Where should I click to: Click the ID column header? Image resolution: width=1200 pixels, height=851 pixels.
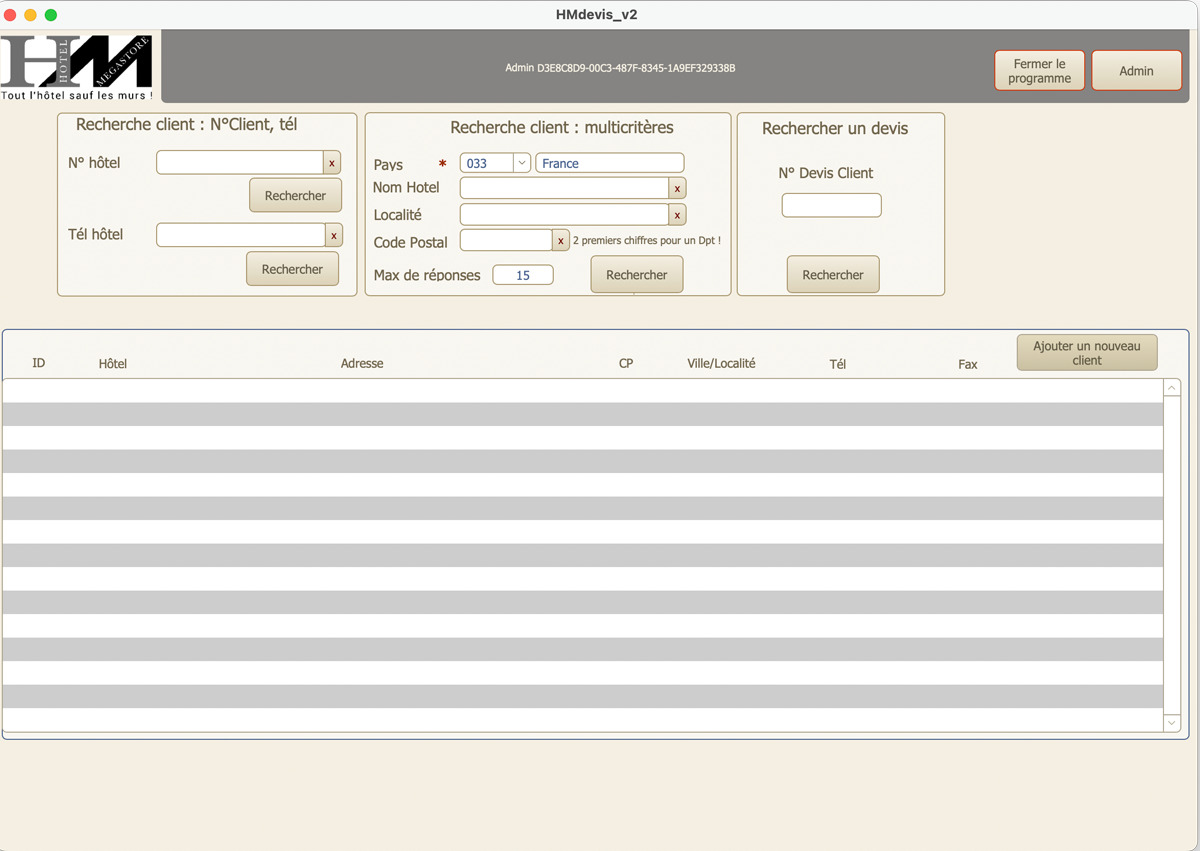click(x=39, y=363)
